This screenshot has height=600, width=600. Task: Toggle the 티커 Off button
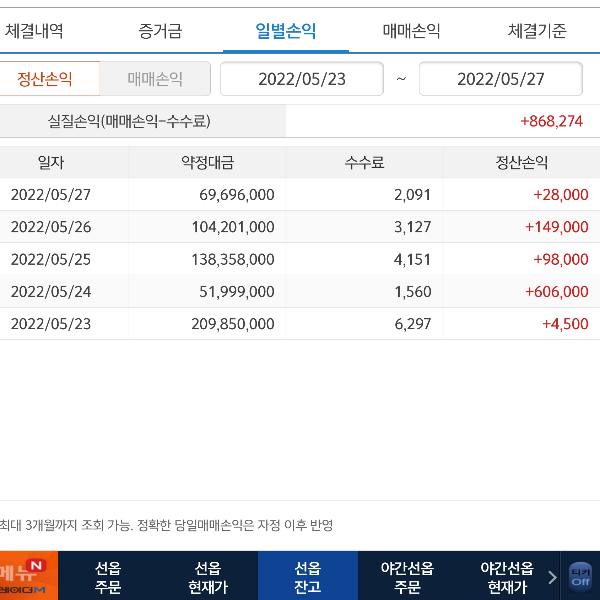(580, 576)
